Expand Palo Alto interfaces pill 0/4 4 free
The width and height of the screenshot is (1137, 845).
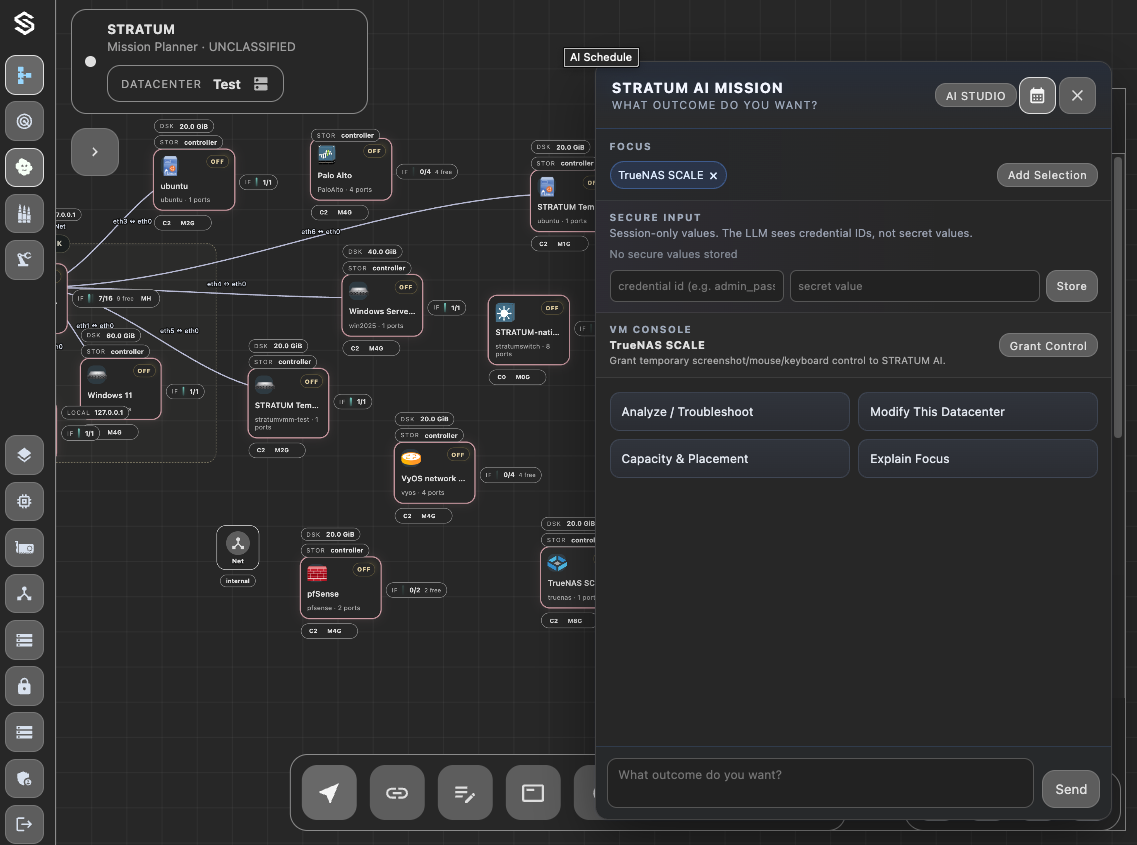click(x=427, y=172)
